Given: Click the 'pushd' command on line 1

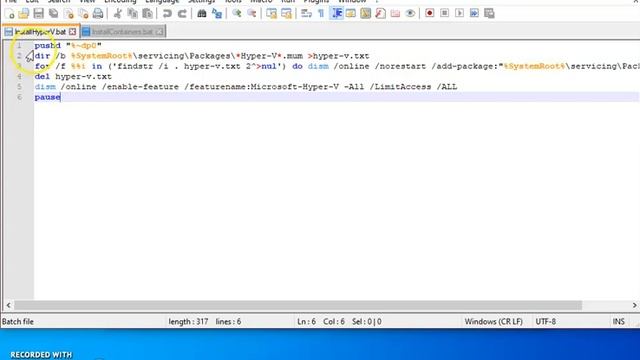Looking at the screenshot, I should coord(47,45).
